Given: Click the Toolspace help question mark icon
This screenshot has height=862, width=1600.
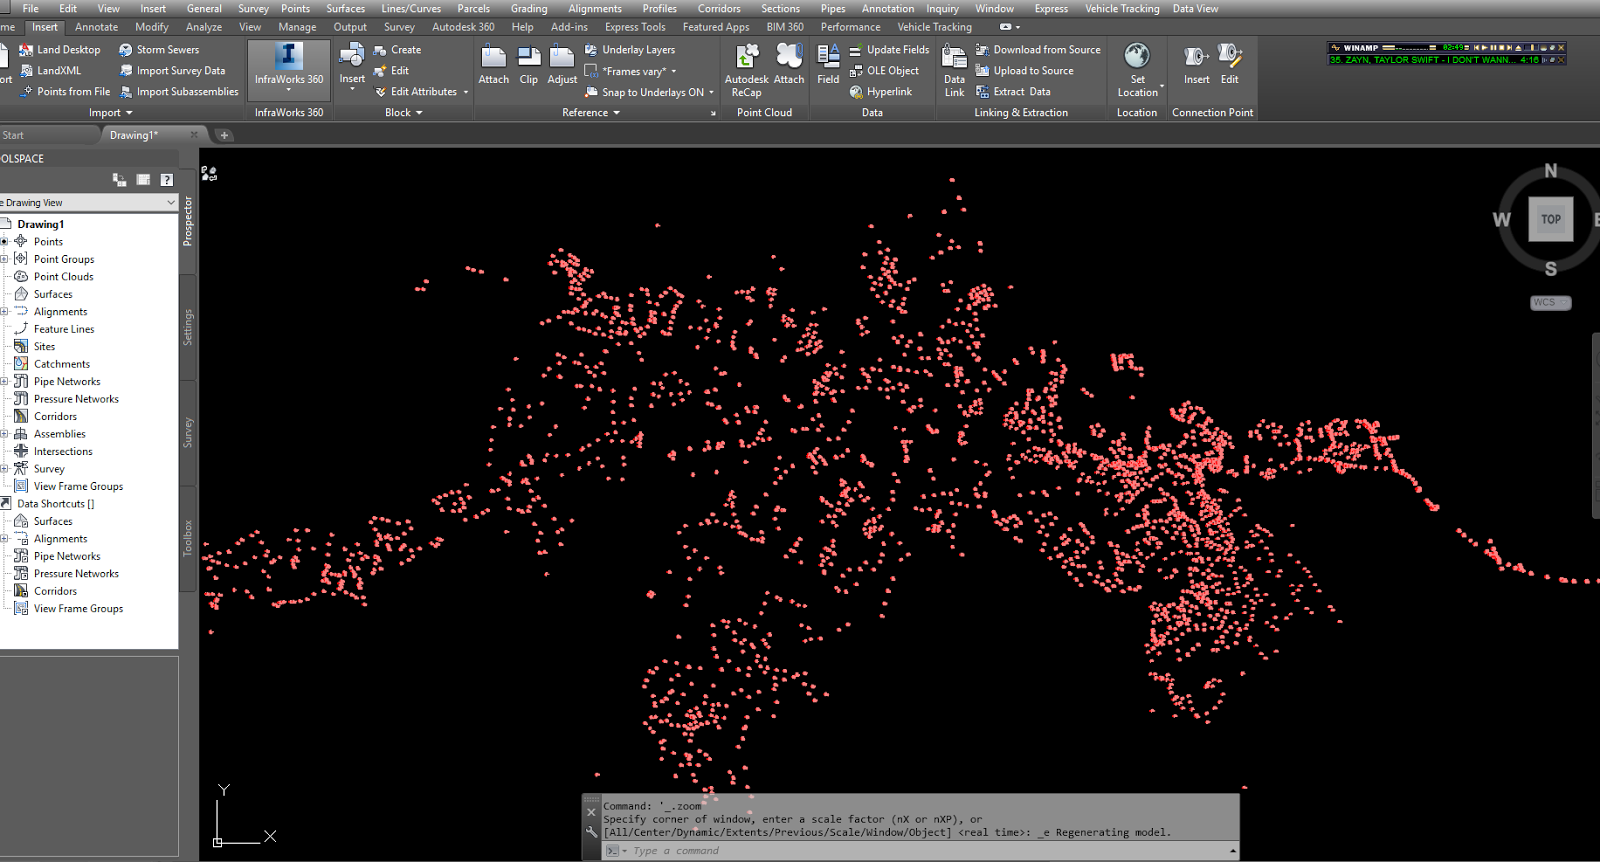Looking at the screenshot, I should click(167, 180).
